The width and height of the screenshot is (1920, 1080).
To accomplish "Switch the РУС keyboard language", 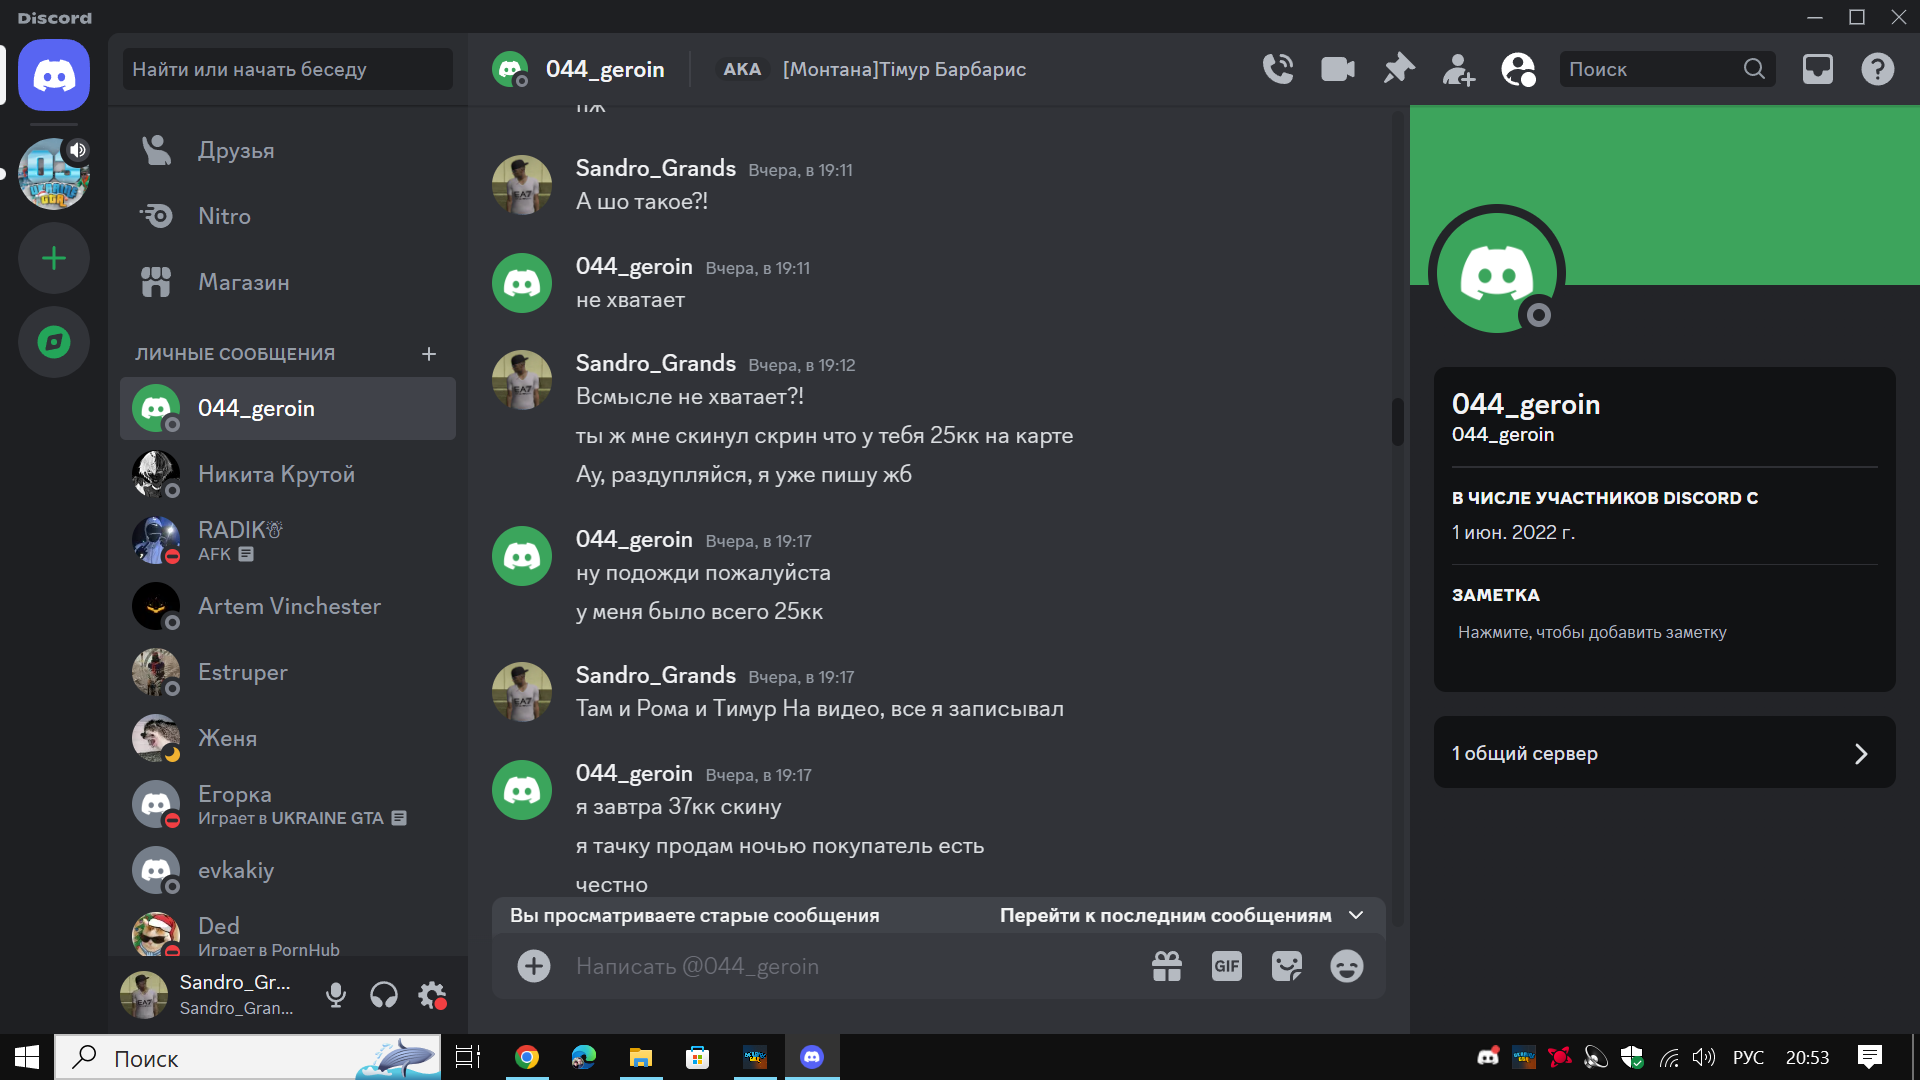I will coord(1748,1057).
